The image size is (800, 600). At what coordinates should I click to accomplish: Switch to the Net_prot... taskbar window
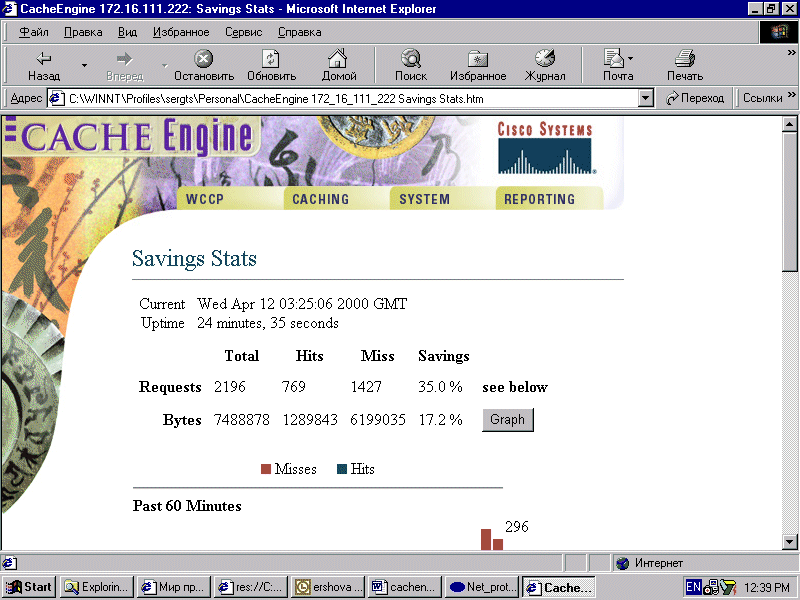tap(482, 587)
